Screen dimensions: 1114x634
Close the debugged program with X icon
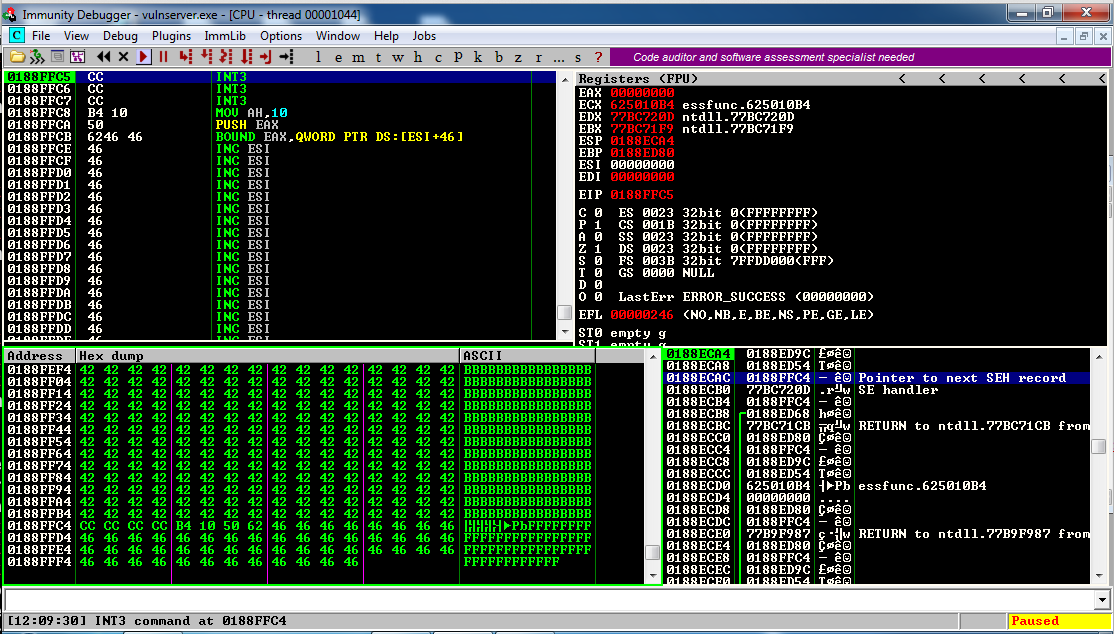123,57
